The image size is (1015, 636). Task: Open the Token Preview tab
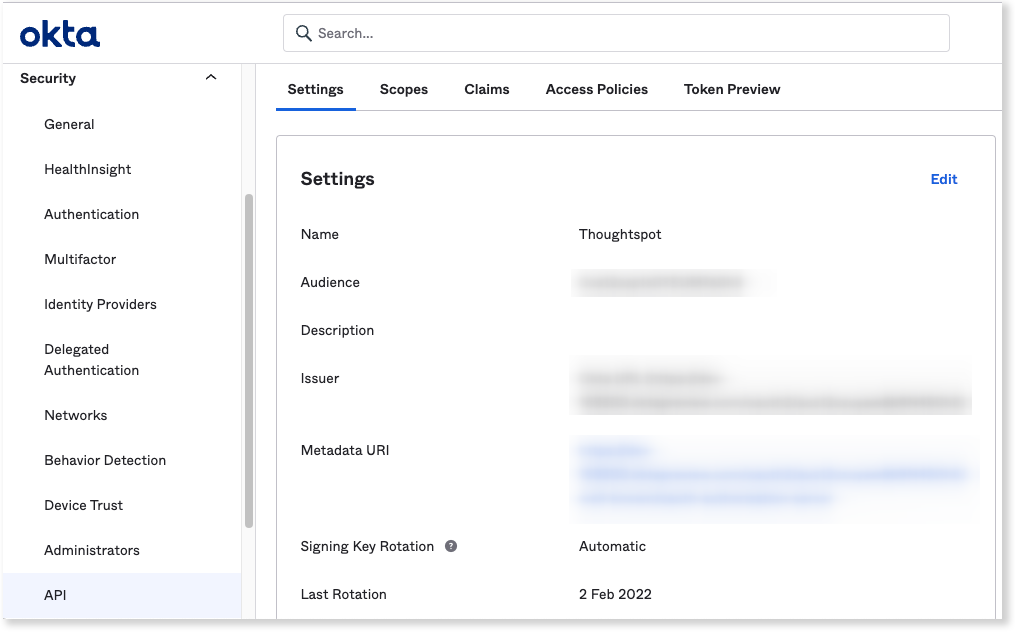(x=731, y=89)
